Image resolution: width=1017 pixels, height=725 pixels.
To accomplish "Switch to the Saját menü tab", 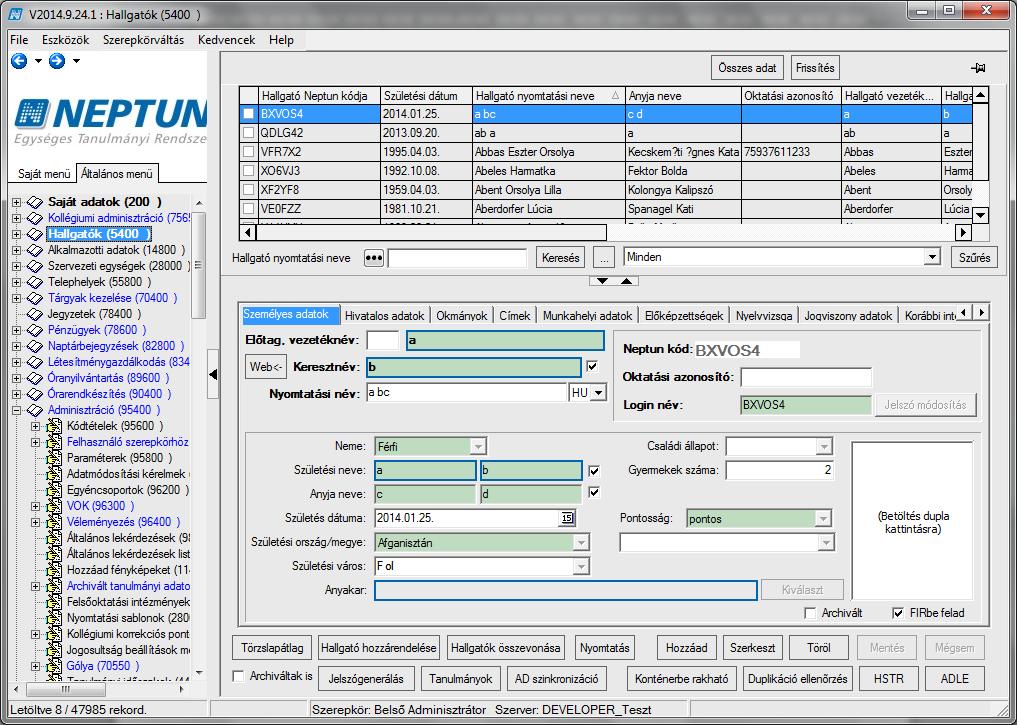I will coord(43,174).
